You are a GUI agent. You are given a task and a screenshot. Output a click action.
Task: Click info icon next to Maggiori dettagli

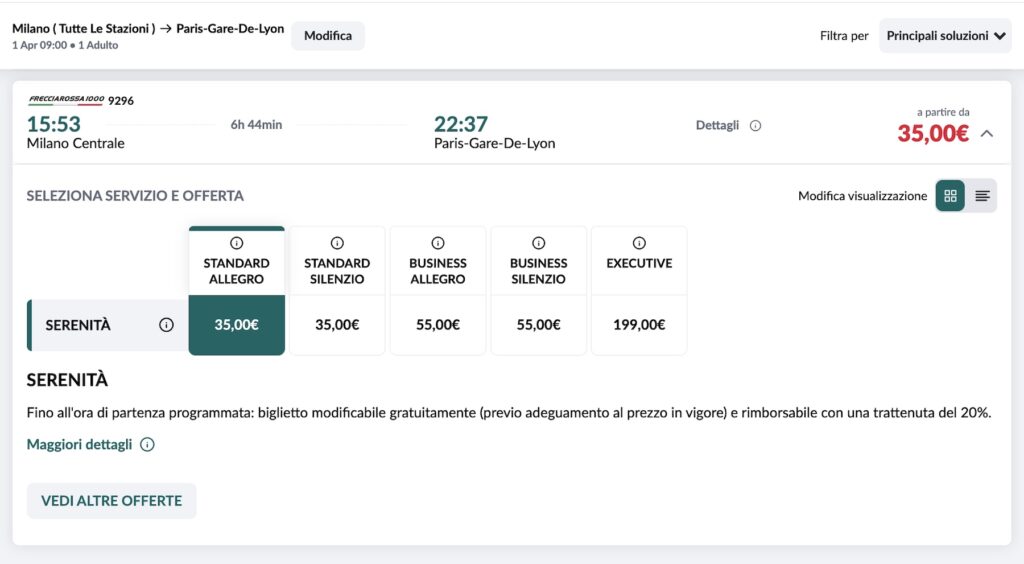[x=147, y=445]
